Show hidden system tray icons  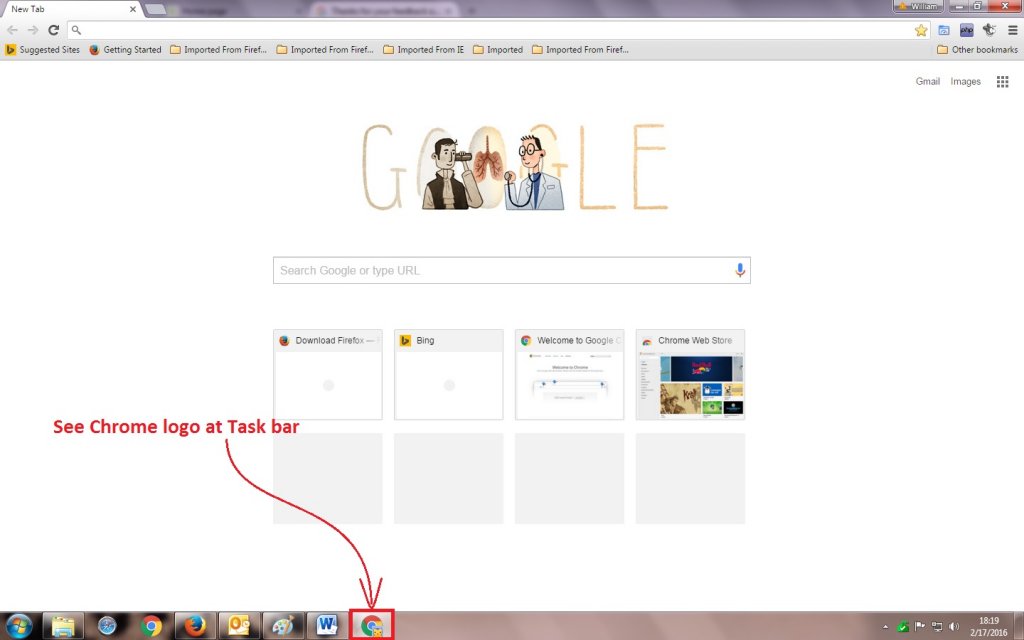pos(884,627)
